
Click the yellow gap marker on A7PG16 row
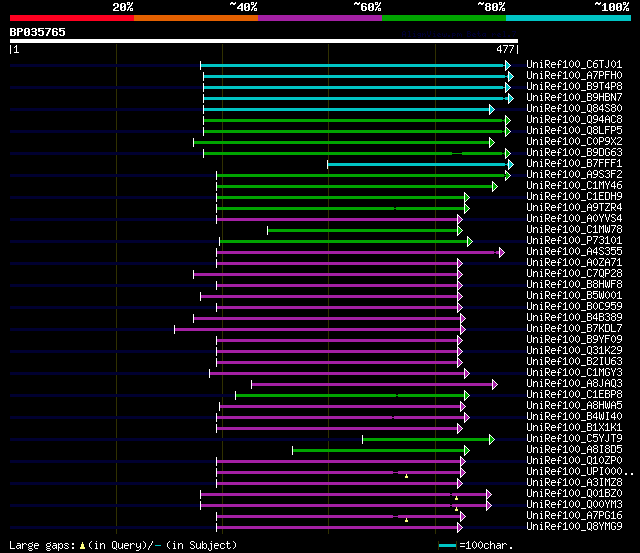[x=407, y=520]
